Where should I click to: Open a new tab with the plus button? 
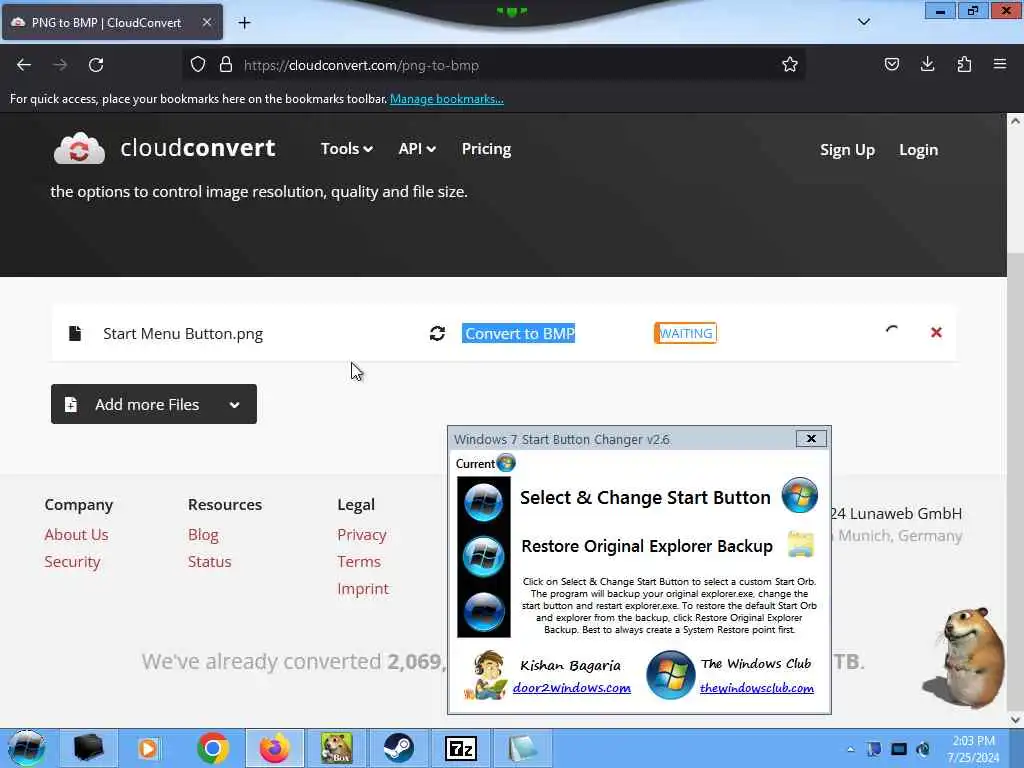coord(244,23)
